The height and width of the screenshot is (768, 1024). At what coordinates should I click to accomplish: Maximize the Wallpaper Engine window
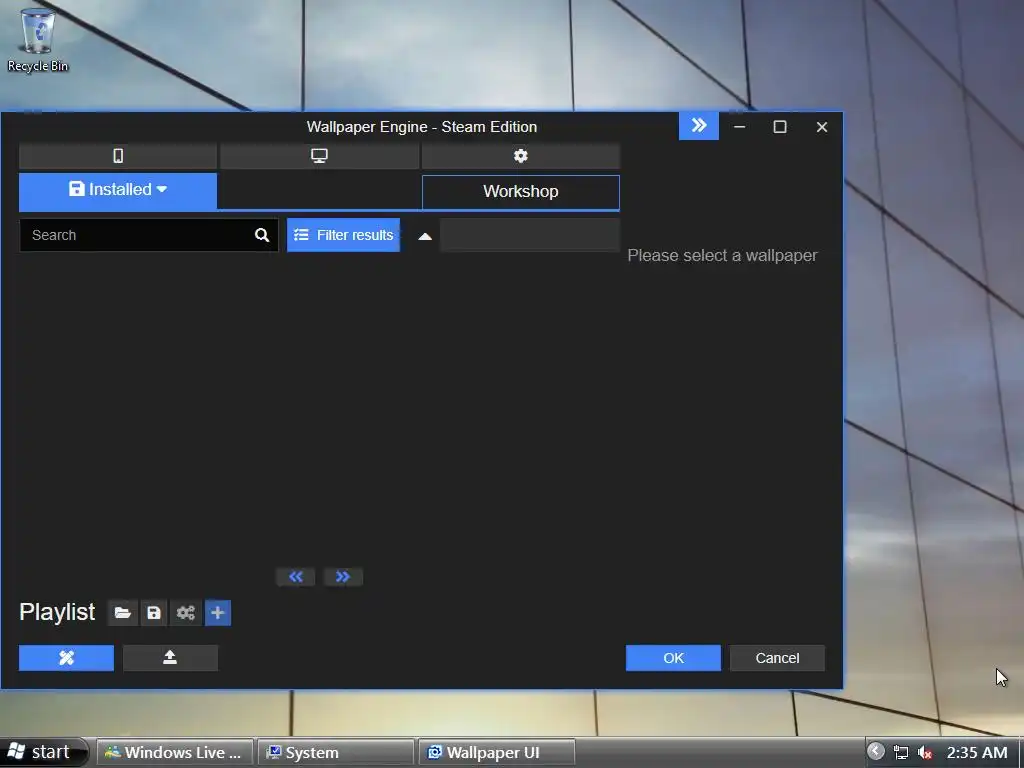click(780, 127)
